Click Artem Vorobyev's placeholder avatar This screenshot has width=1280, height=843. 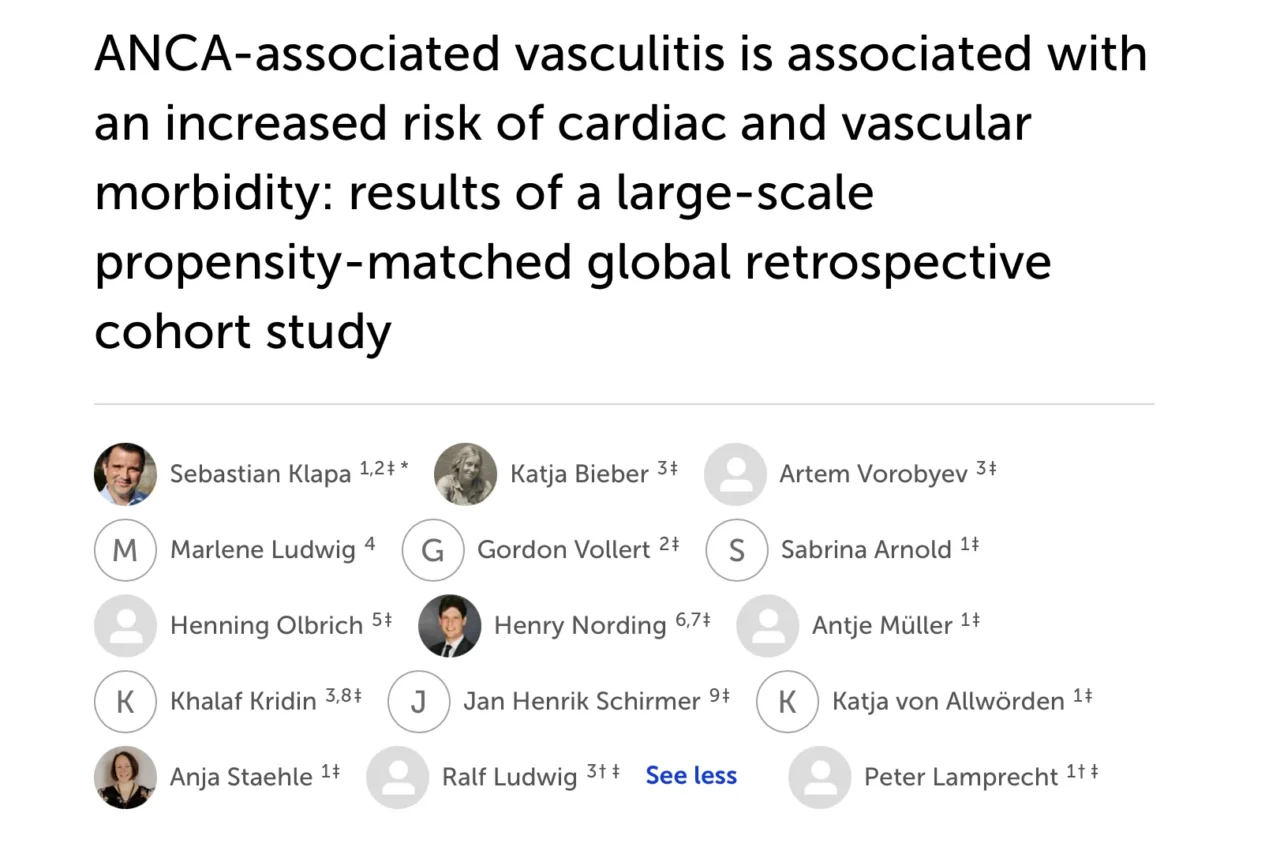[736, 474]
